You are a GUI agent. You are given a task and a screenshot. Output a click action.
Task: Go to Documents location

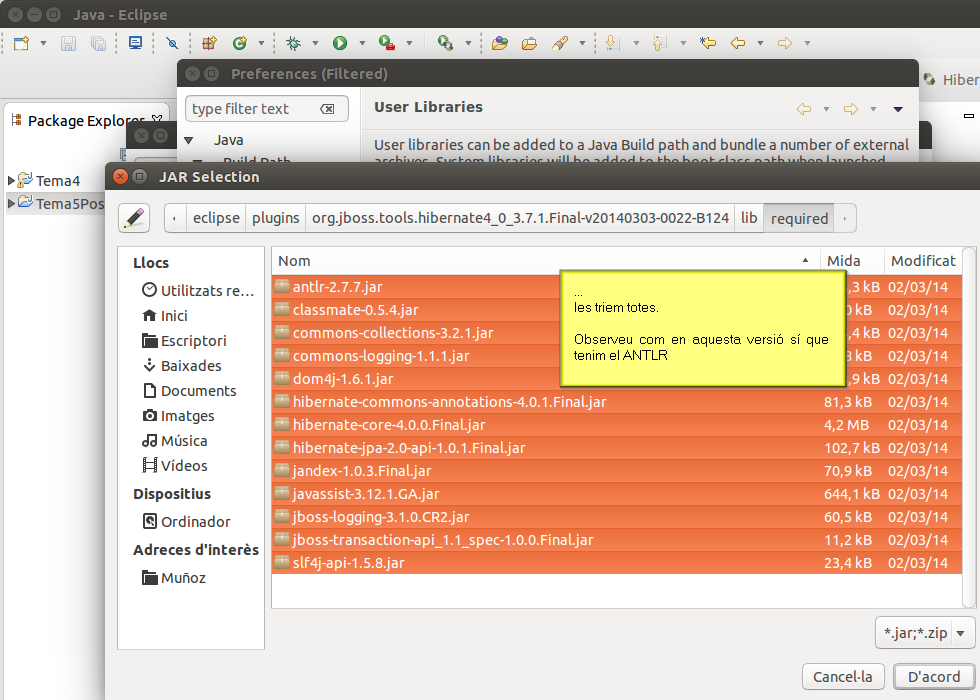pyautogui.click(x=189, y=391)
